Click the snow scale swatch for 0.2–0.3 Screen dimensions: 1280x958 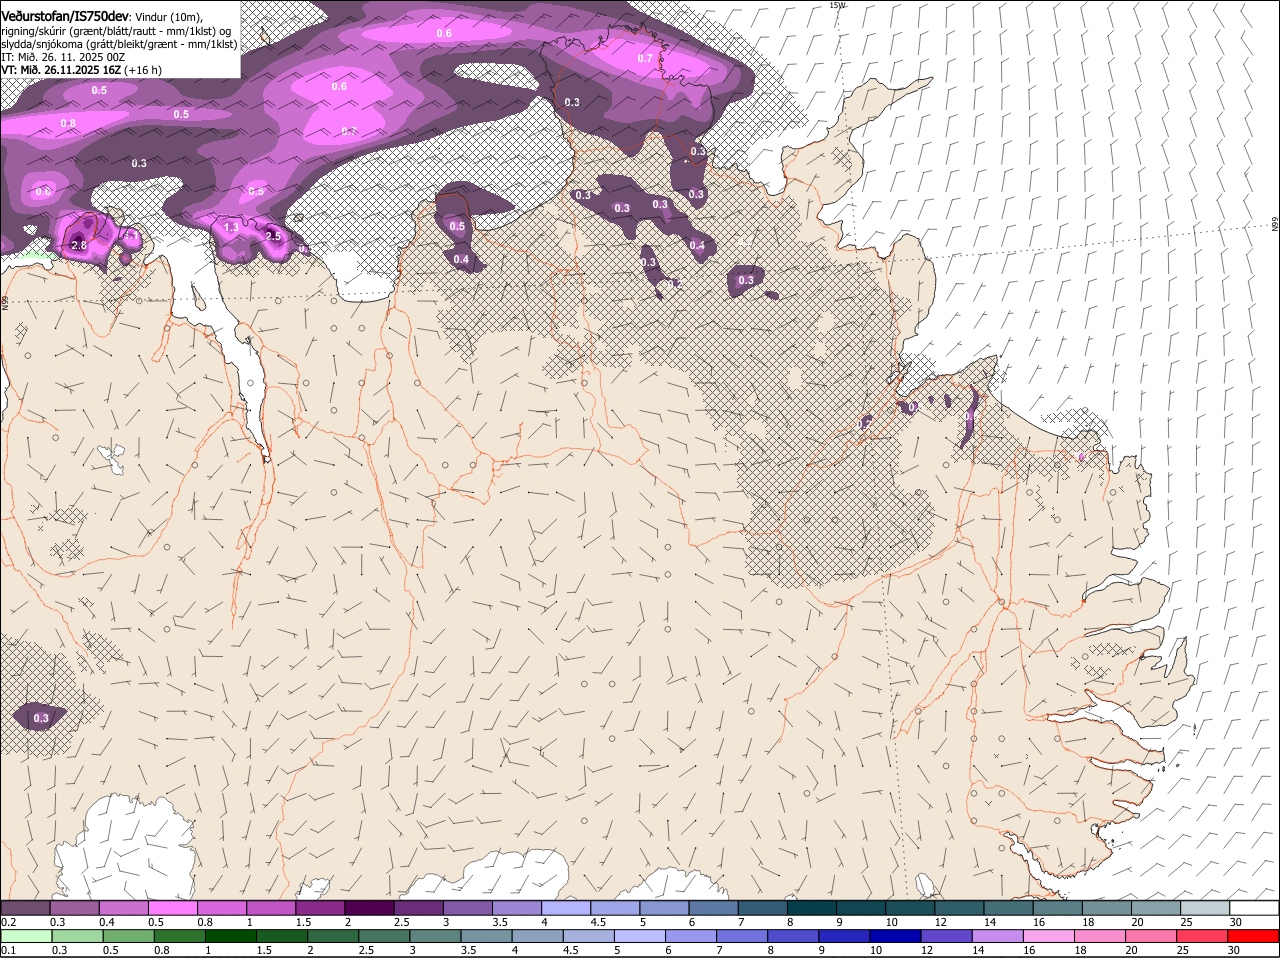(25, 908)
